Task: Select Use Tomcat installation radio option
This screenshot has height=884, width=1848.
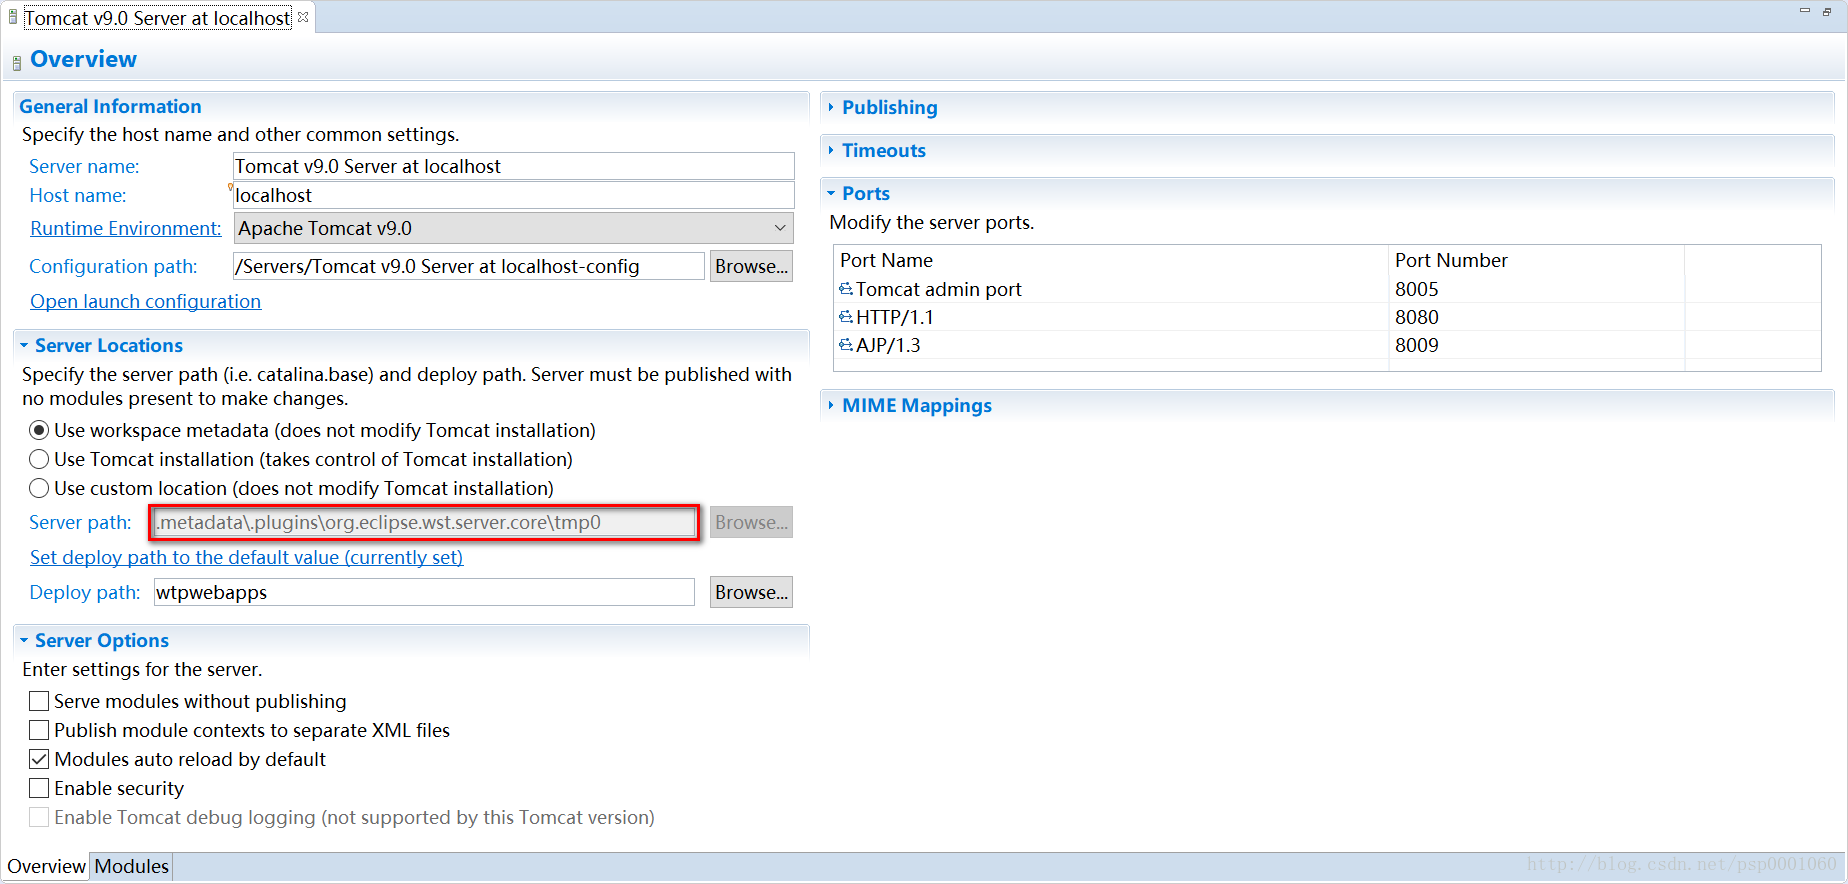Action: pos(39,459)
